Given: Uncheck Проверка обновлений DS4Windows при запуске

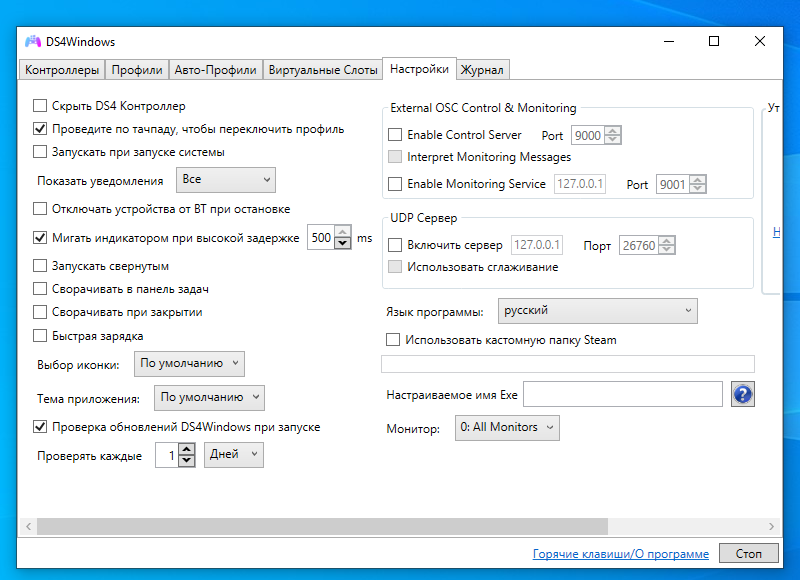Looking at the screenshot, I should click(40, 426).
